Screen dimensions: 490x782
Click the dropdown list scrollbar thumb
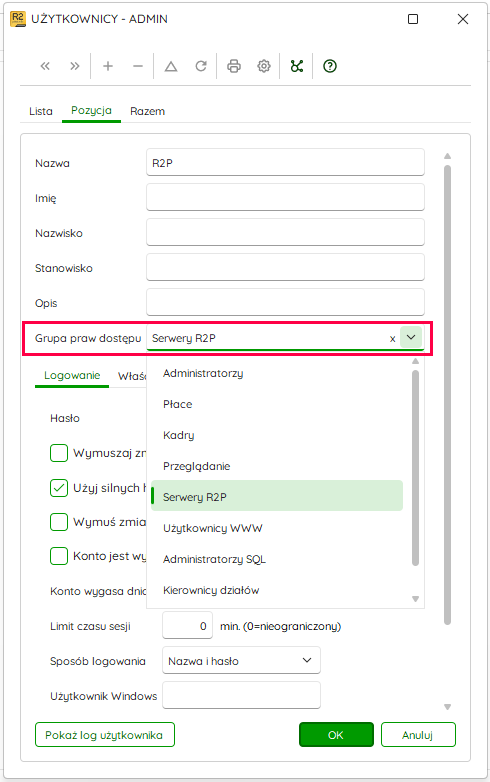(x=415, y=468)
